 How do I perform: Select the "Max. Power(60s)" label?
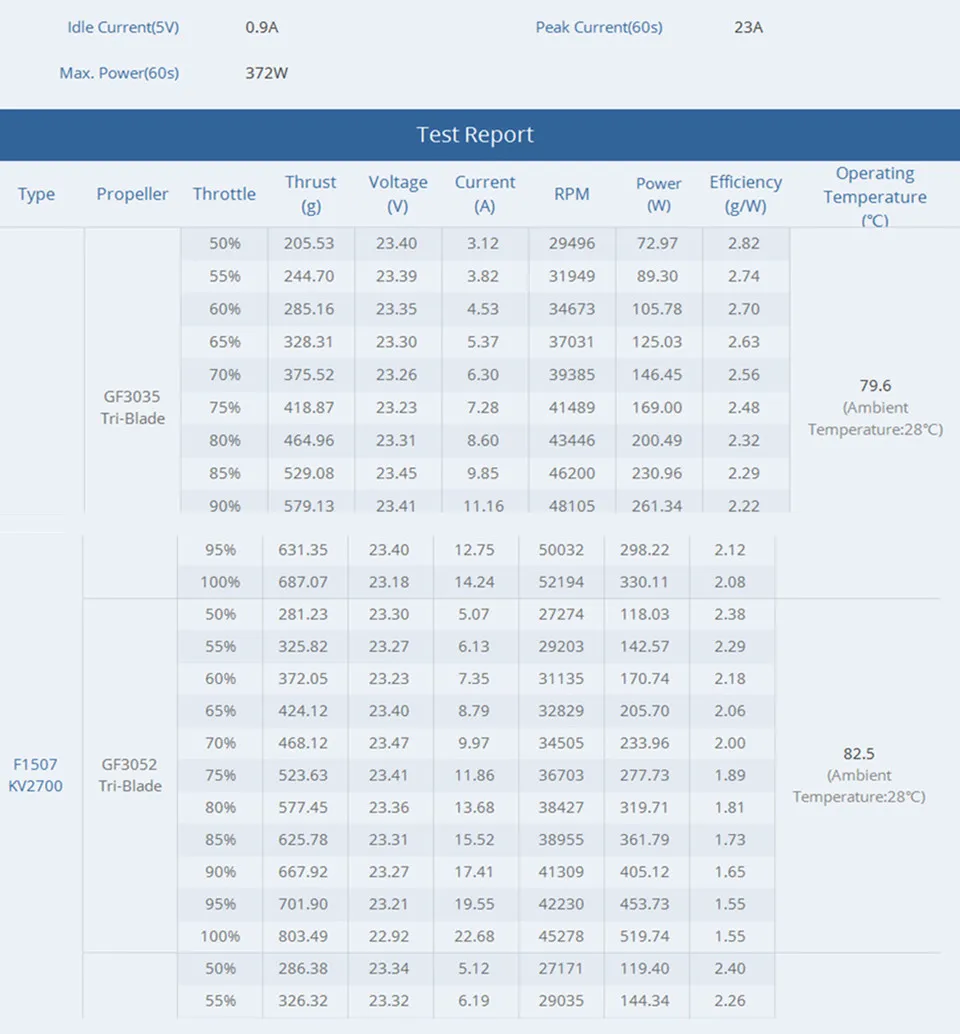click(119, 73)
